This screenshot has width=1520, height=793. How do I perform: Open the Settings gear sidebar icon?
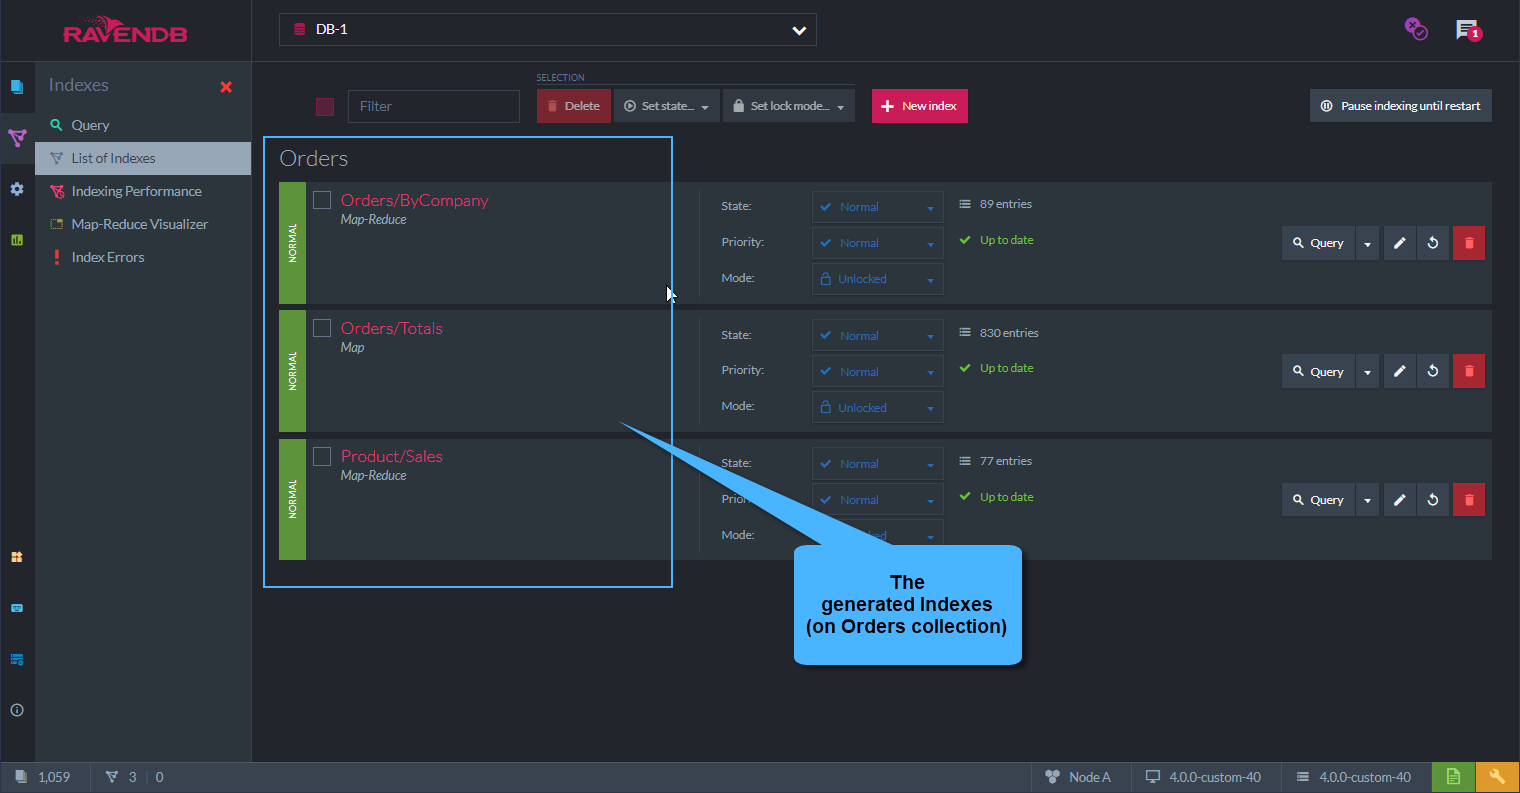click(17, 189)
